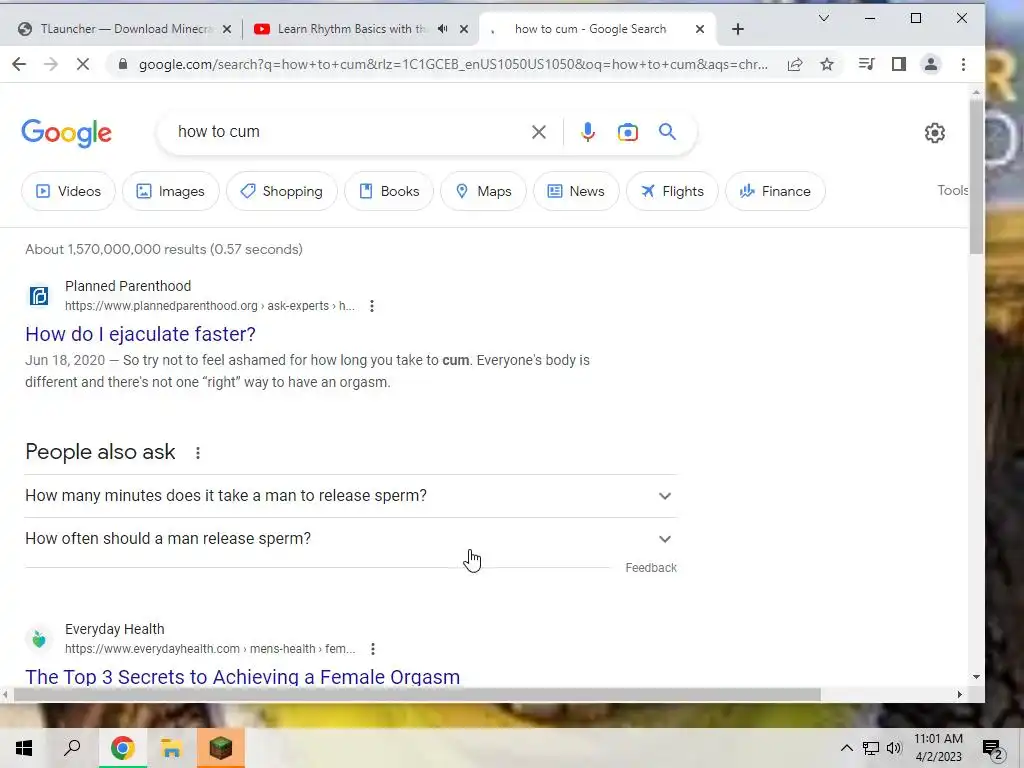The width and height of the screenshot is (1024, 768).
Task: Open People also ask options menu
Action: [x=198, y=452]
